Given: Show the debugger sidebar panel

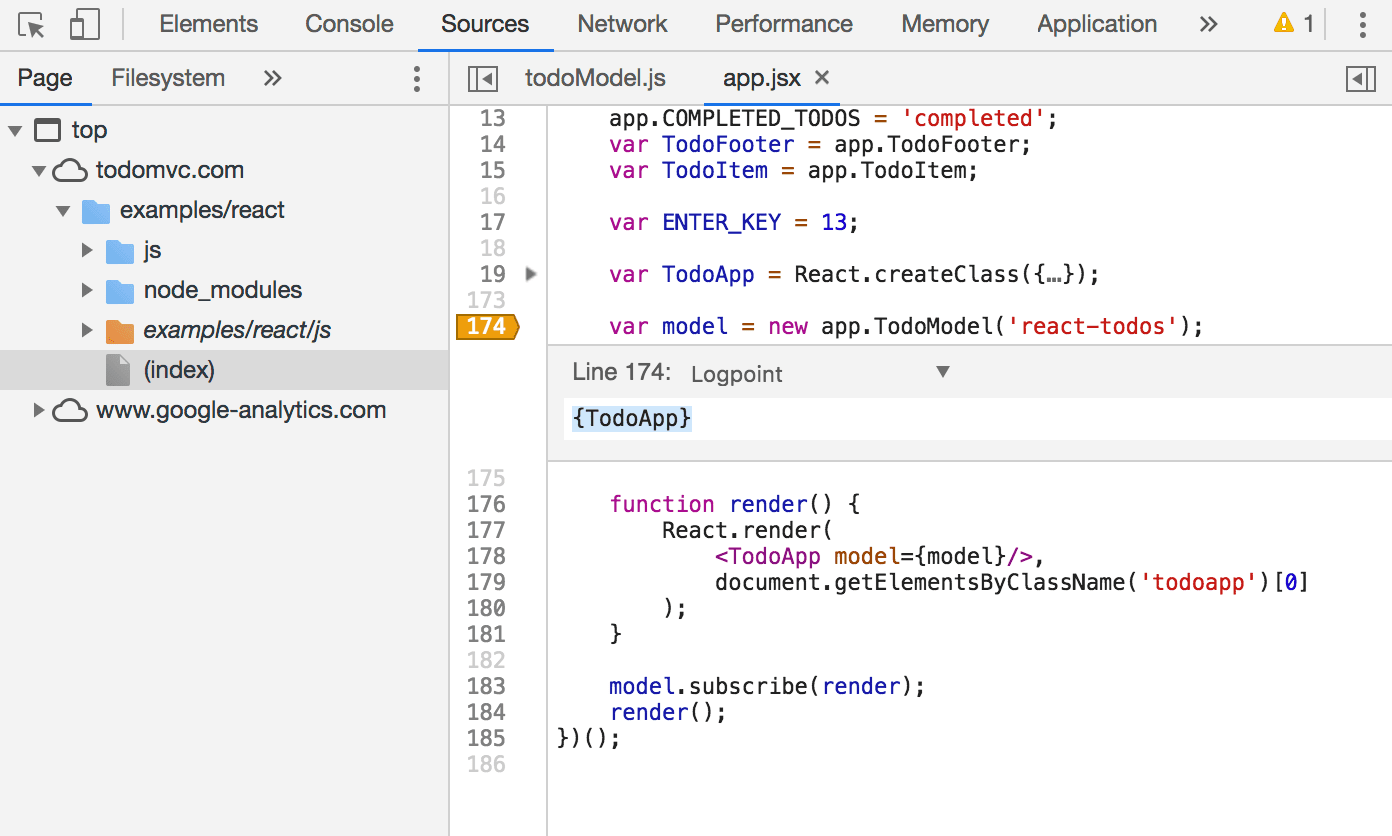Looking at the screenshot, I should point(1362,78).
